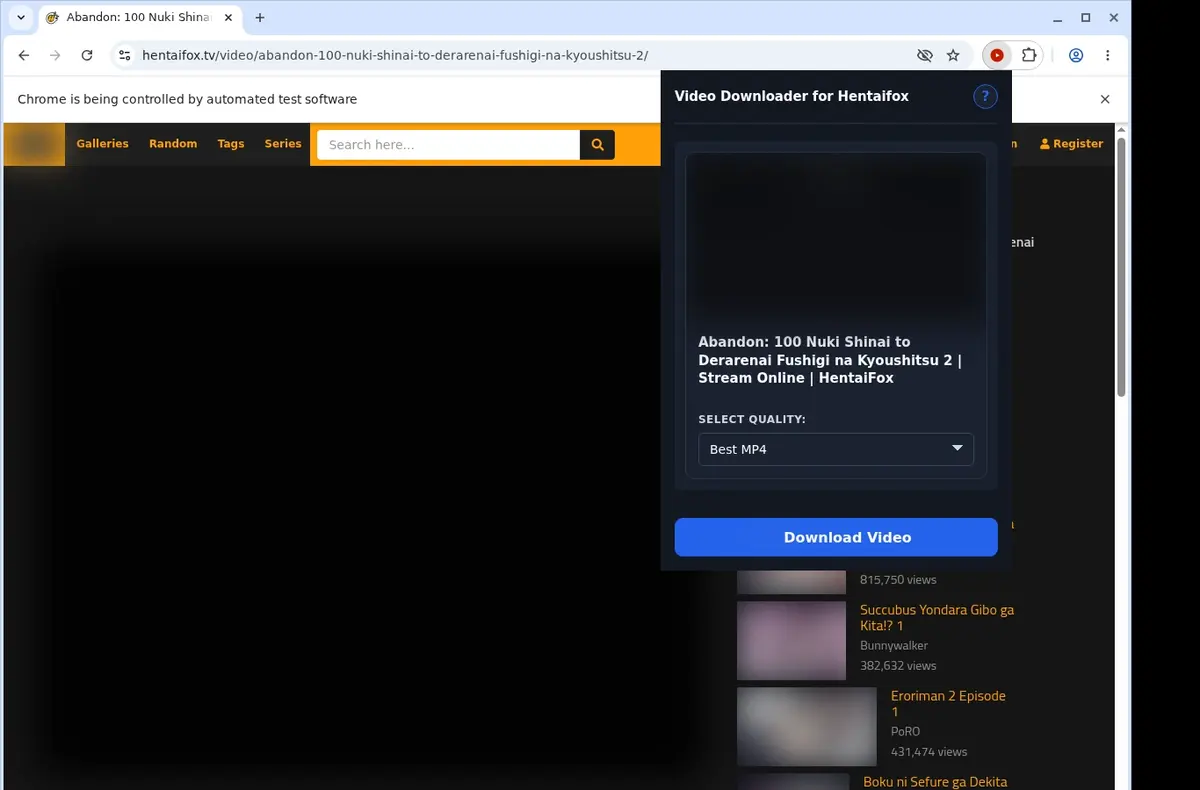Image resolution: width=1200 pixels, height=790 pixels.
Task: Minimize the Chrome window
Action: (x=1059, y=18)
